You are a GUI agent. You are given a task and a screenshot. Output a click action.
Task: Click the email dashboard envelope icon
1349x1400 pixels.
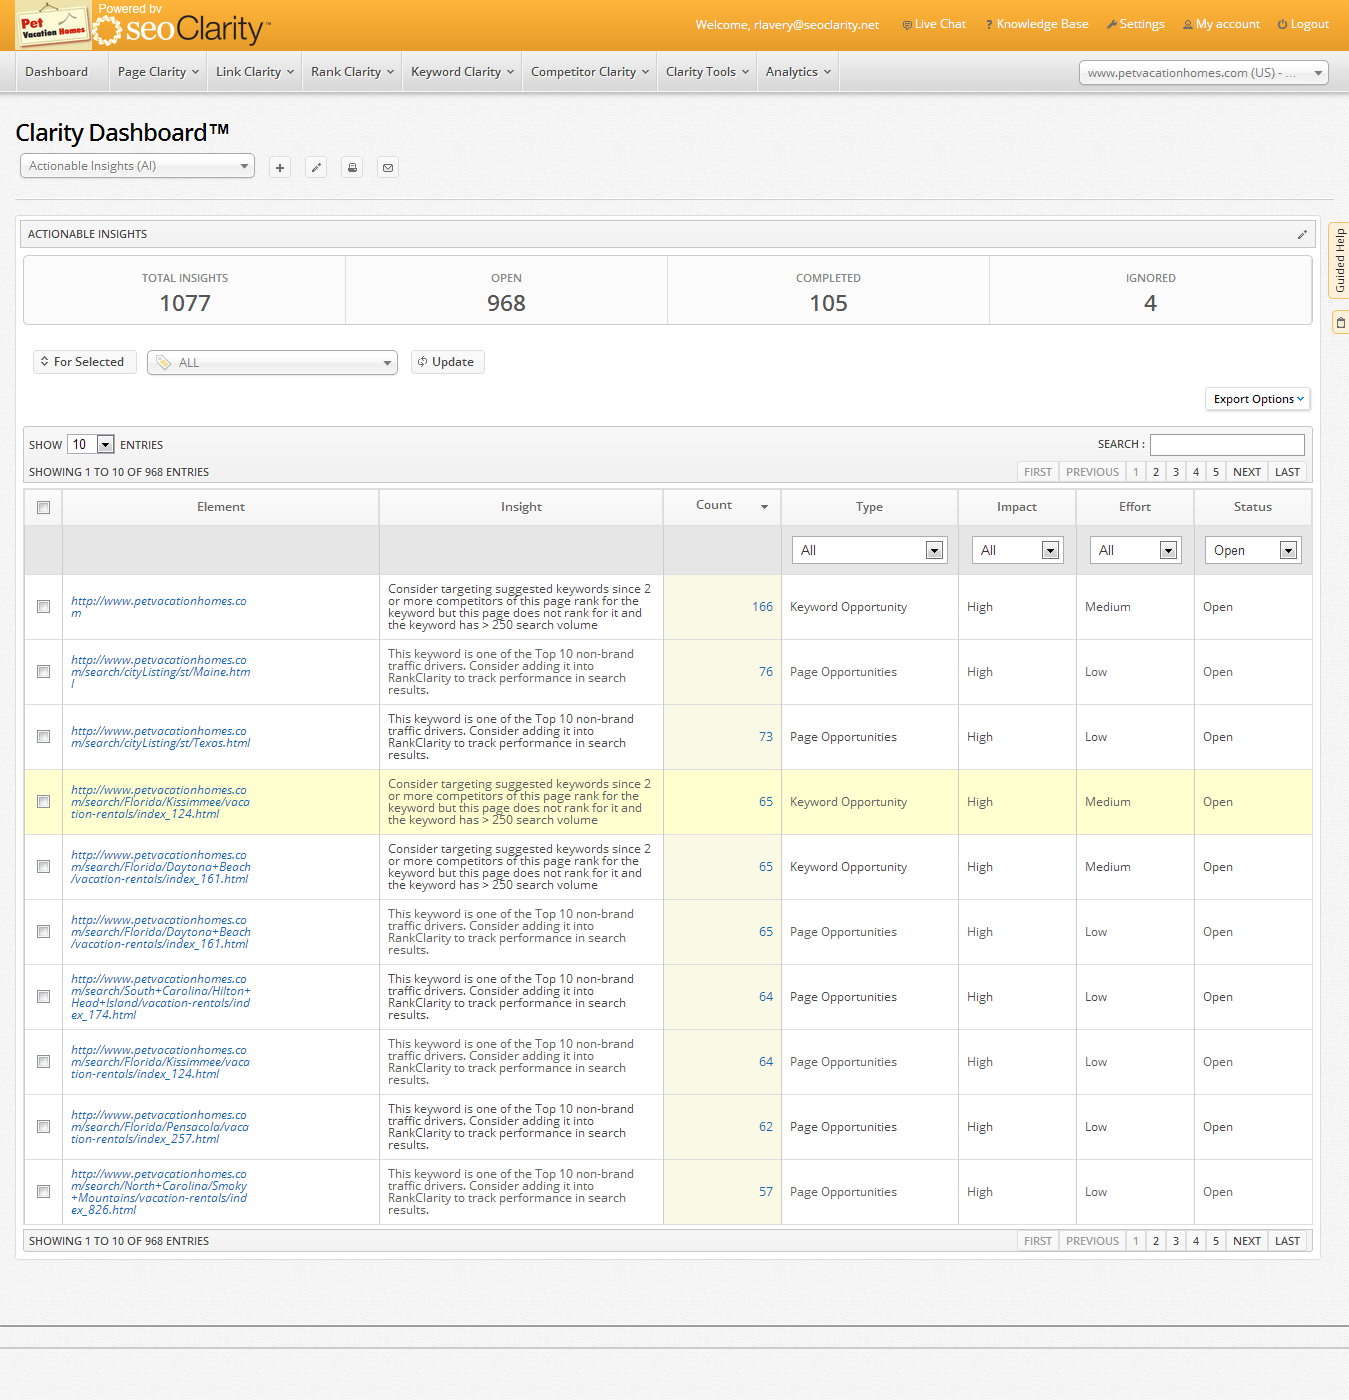(388, 168)
